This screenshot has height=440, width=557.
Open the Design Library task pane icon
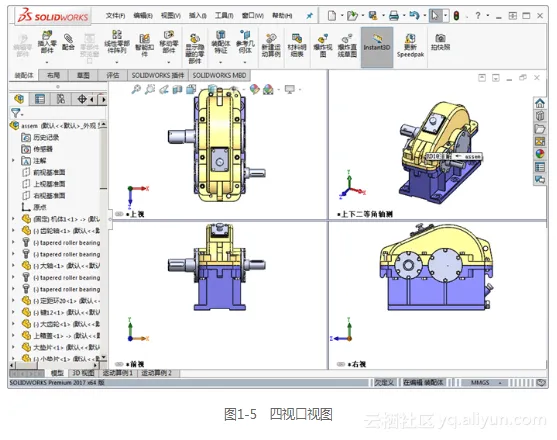[540, 116]
